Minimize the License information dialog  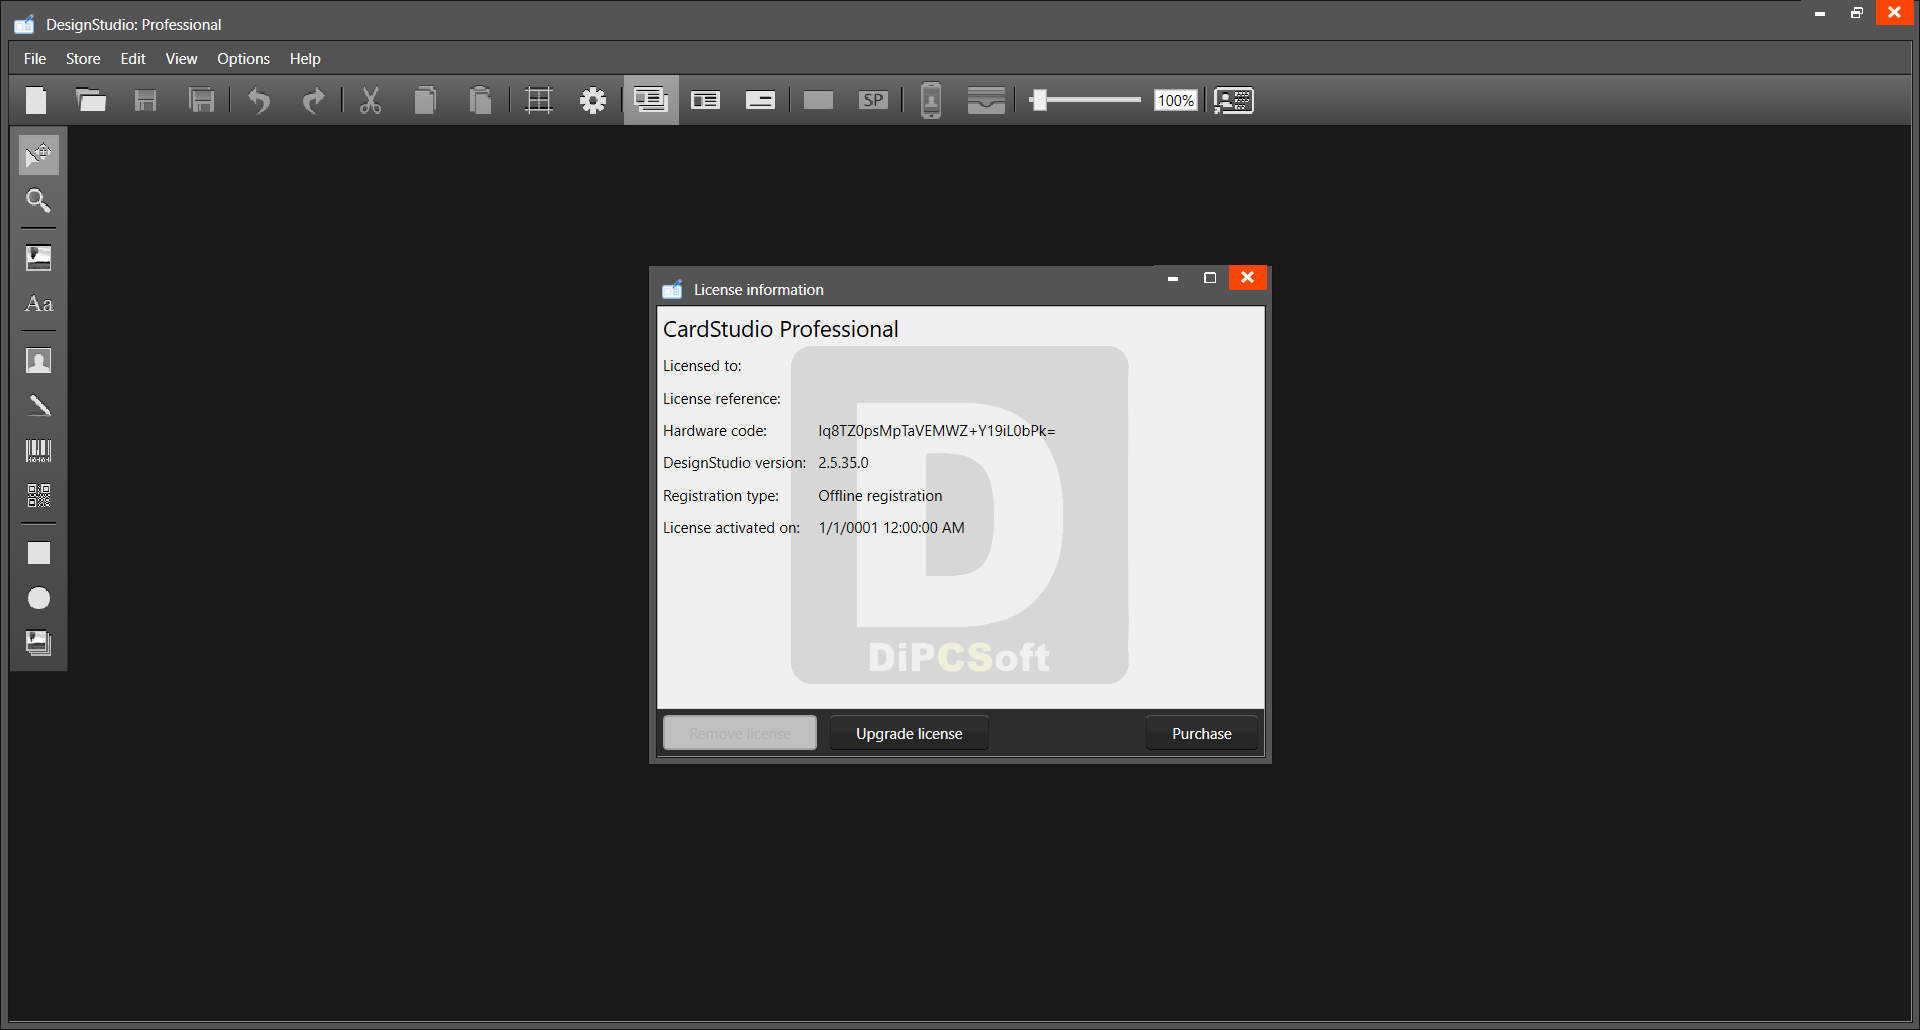pyautogui.click(x=1173, y=278)
